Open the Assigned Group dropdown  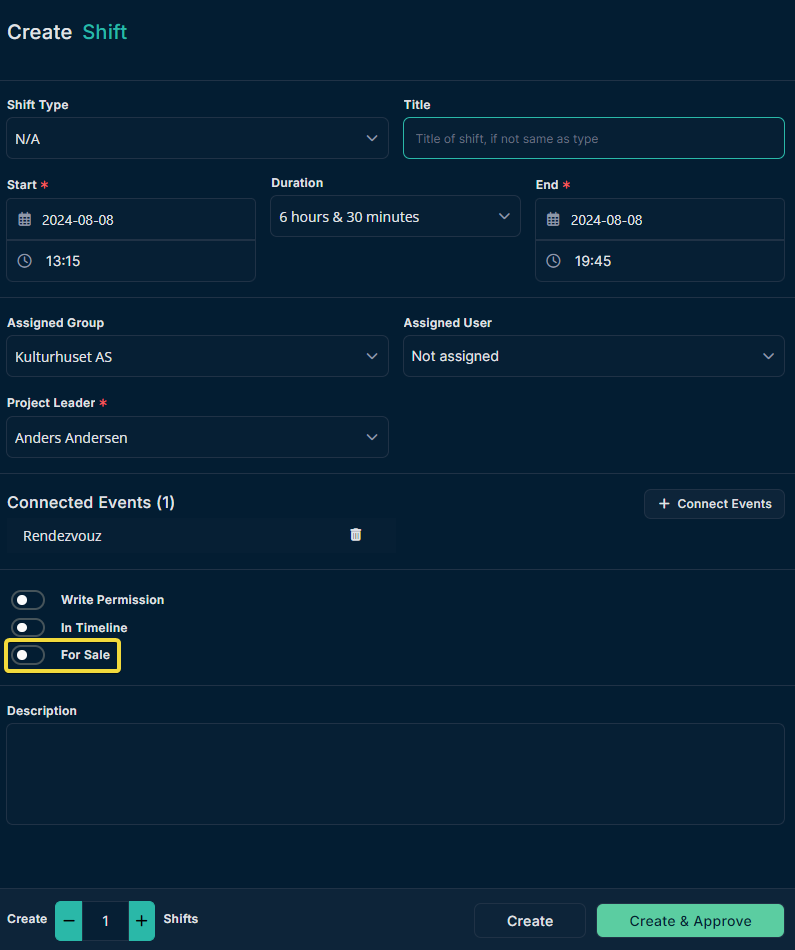[198, 356]
